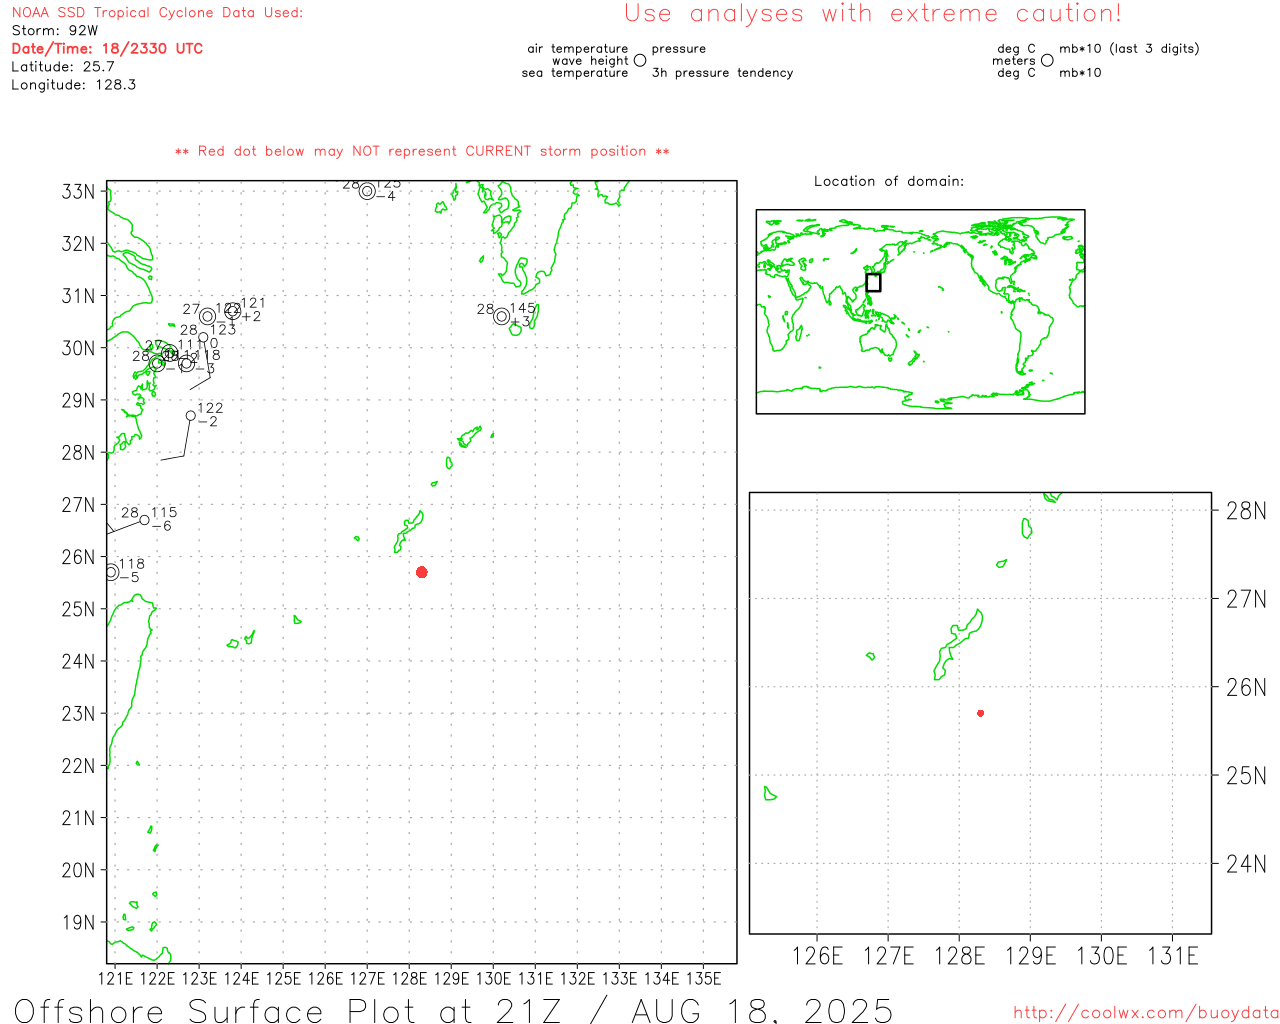Click the red dot disclaimer text line
1280x1024 pixels.
tap(422, 151)
